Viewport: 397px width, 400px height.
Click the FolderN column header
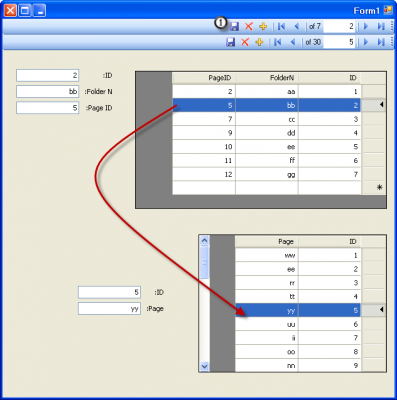(267, 78)
